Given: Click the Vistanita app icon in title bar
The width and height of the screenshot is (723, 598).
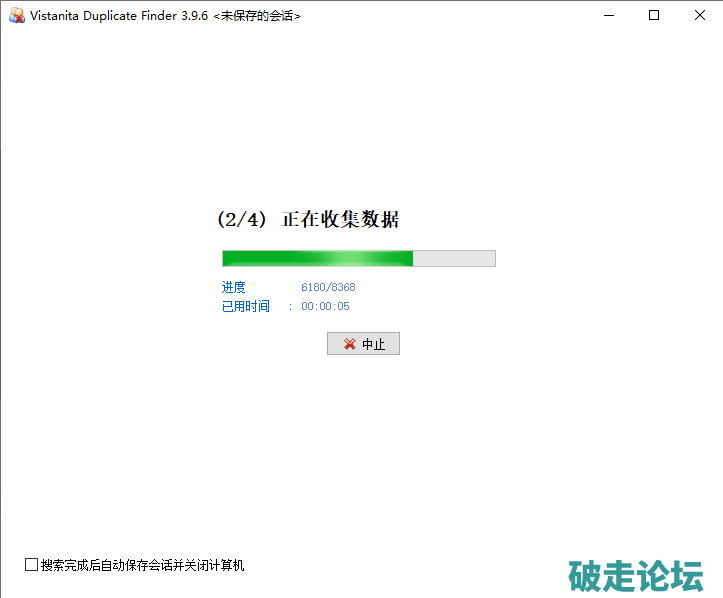Looking at the screenshot, I should coord(16,15).
